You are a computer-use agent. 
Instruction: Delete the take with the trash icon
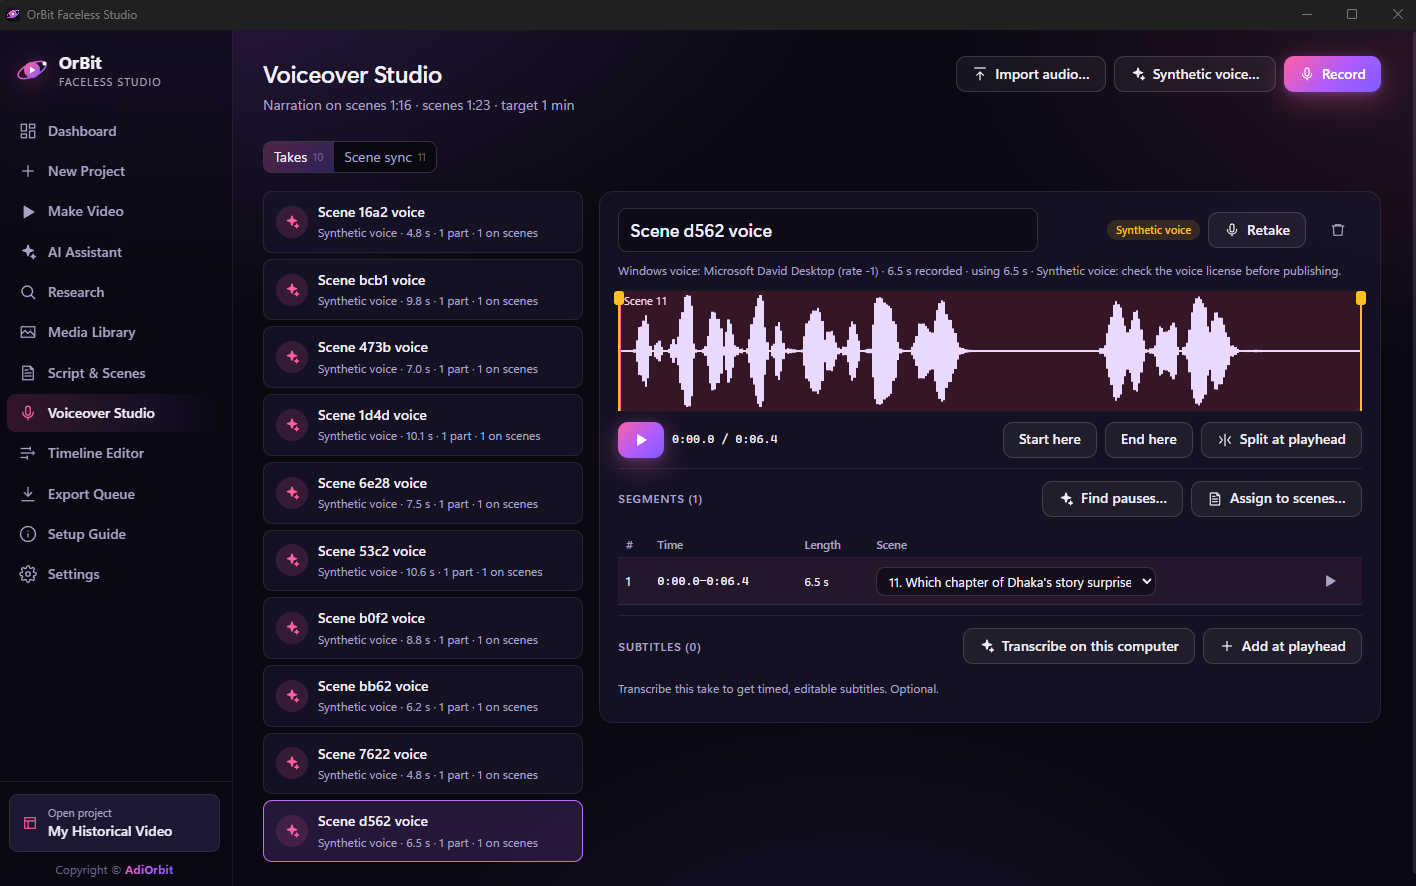click(x=1338, y=230)
